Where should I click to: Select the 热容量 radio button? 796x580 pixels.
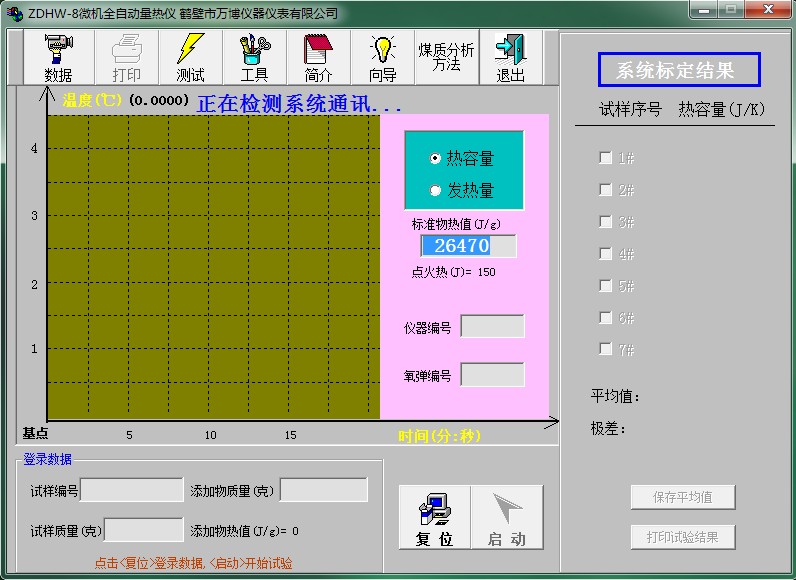(435, 158)
